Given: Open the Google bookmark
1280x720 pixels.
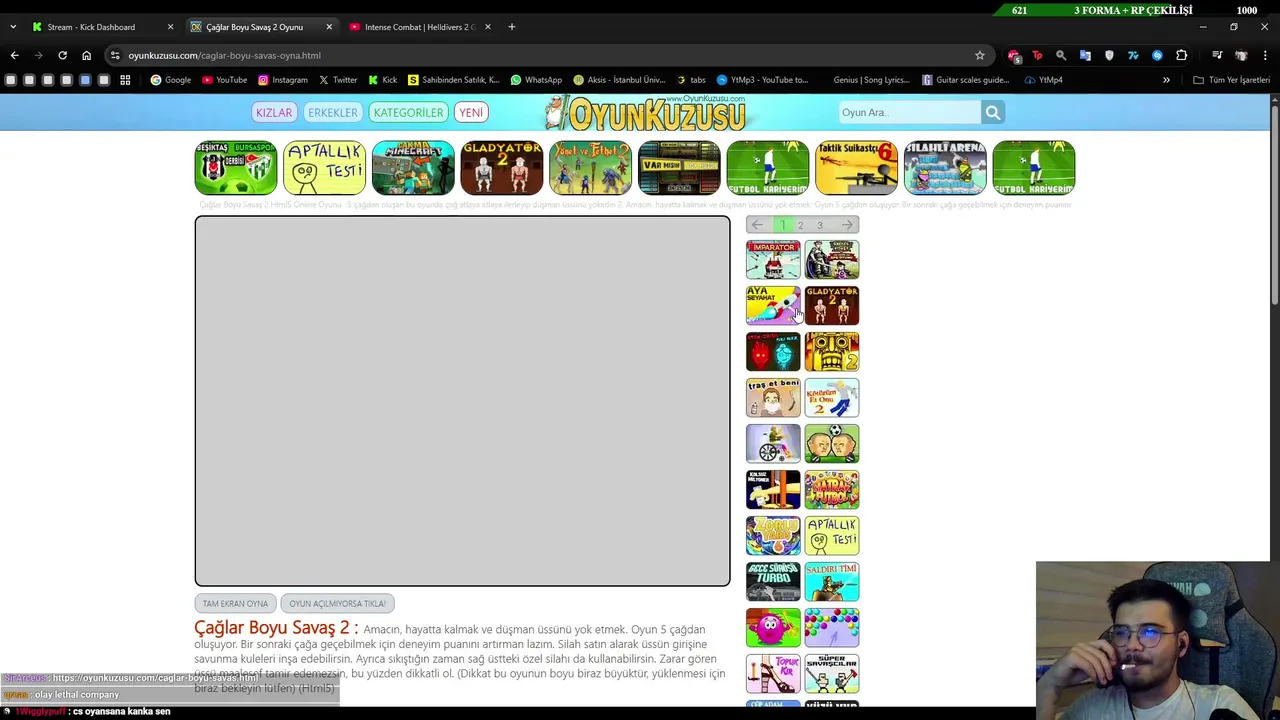Looking at the screenshot, I should coord(170,80).
